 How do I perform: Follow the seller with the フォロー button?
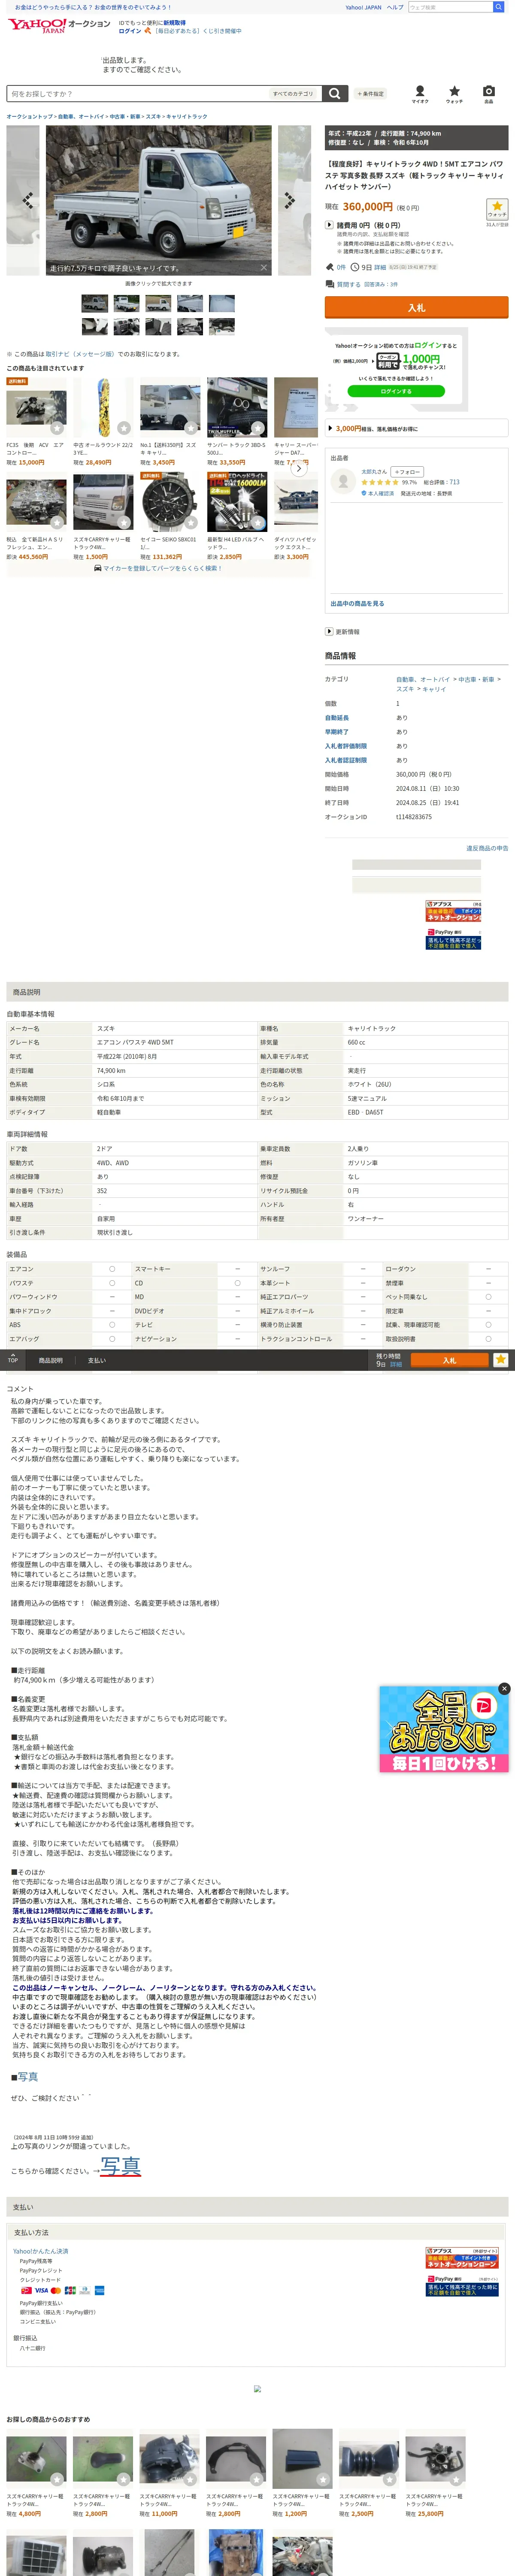(x=407, y=472)
